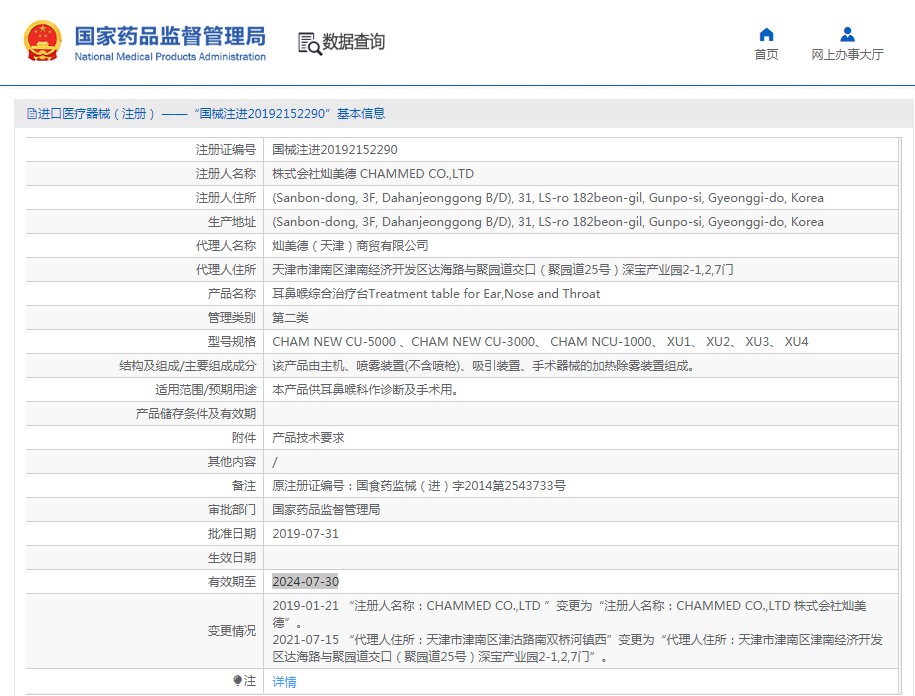Click the 注册证编号 row label
The image size is (915, 696).
point(226,150)
